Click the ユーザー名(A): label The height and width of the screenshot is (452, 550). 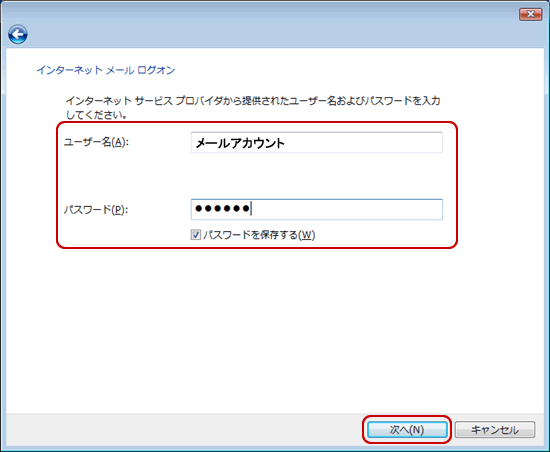96,142
